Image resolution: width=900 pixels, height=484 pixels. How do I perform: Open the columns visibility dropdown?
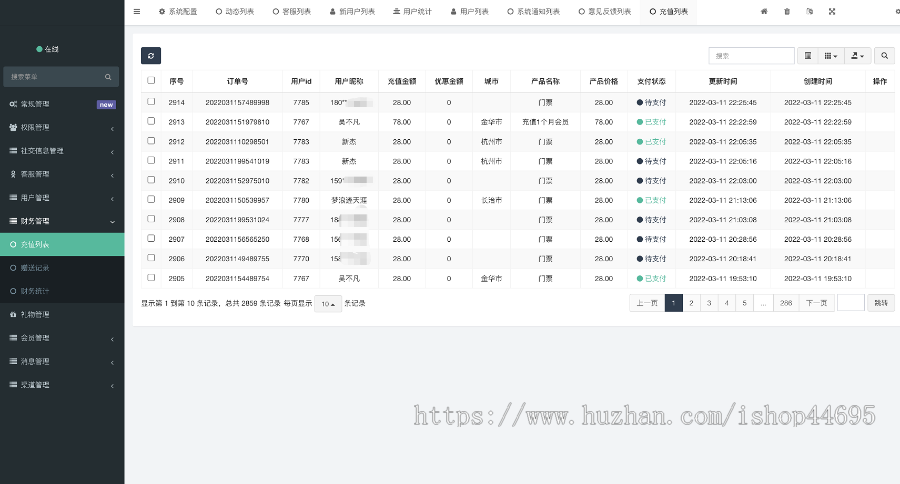831,56
